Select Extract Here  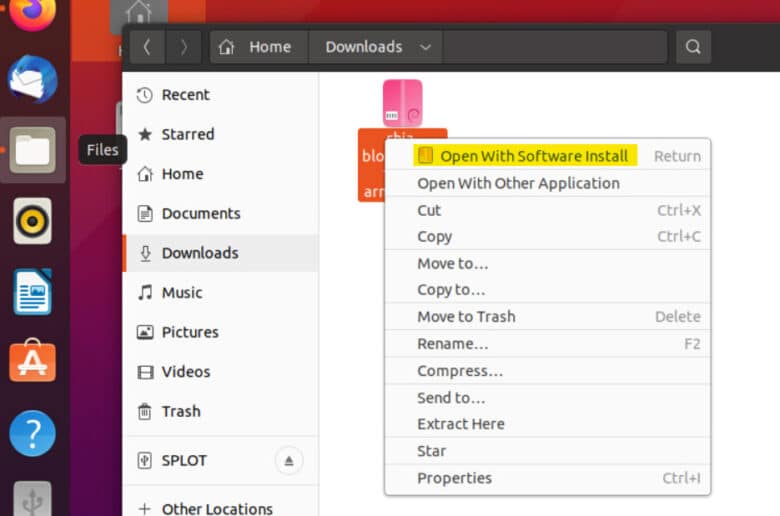(x=548, y=424)
